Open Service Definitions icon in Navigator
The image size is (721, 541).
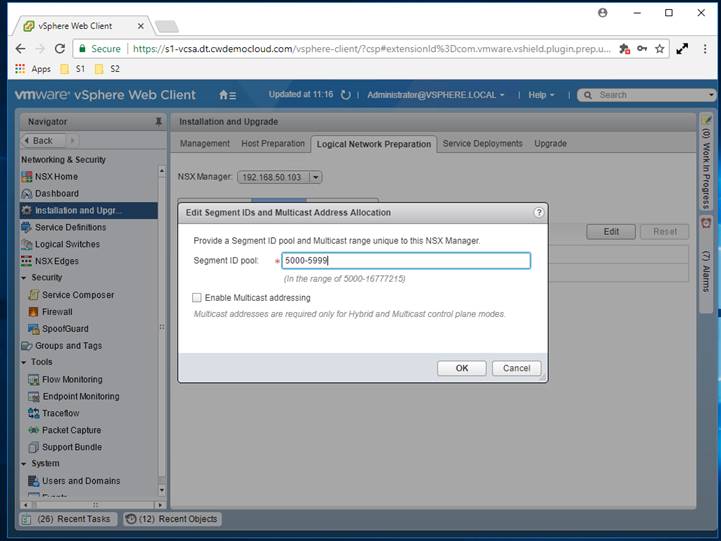27,227
